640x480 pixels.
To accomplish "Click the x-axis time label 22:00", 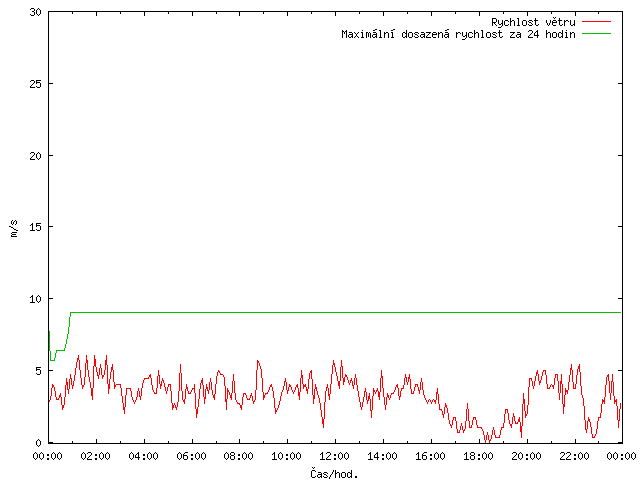I will [574, 456].
